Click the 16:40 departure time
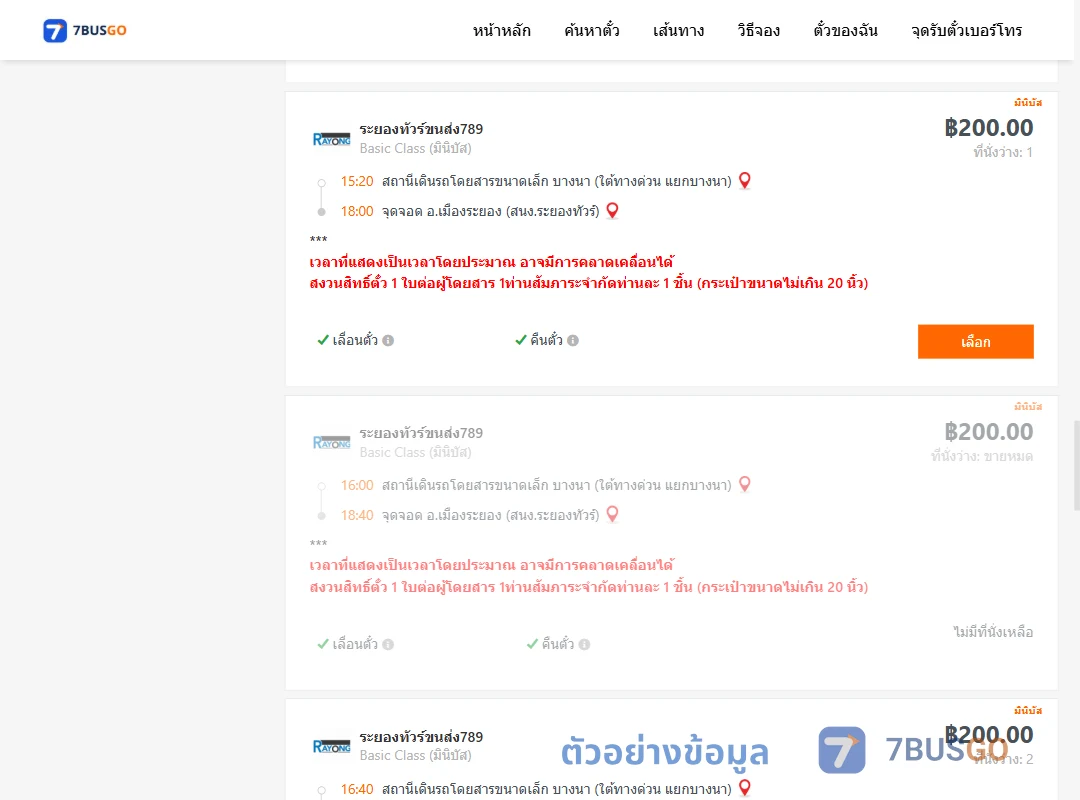 click(357, 789)
